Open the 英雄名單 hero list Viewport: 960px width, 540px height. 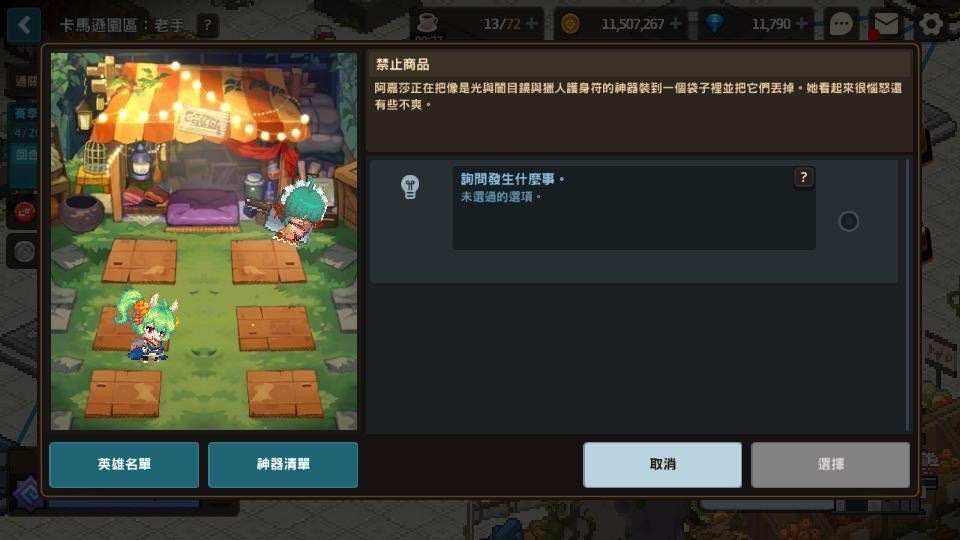point(124,465)
